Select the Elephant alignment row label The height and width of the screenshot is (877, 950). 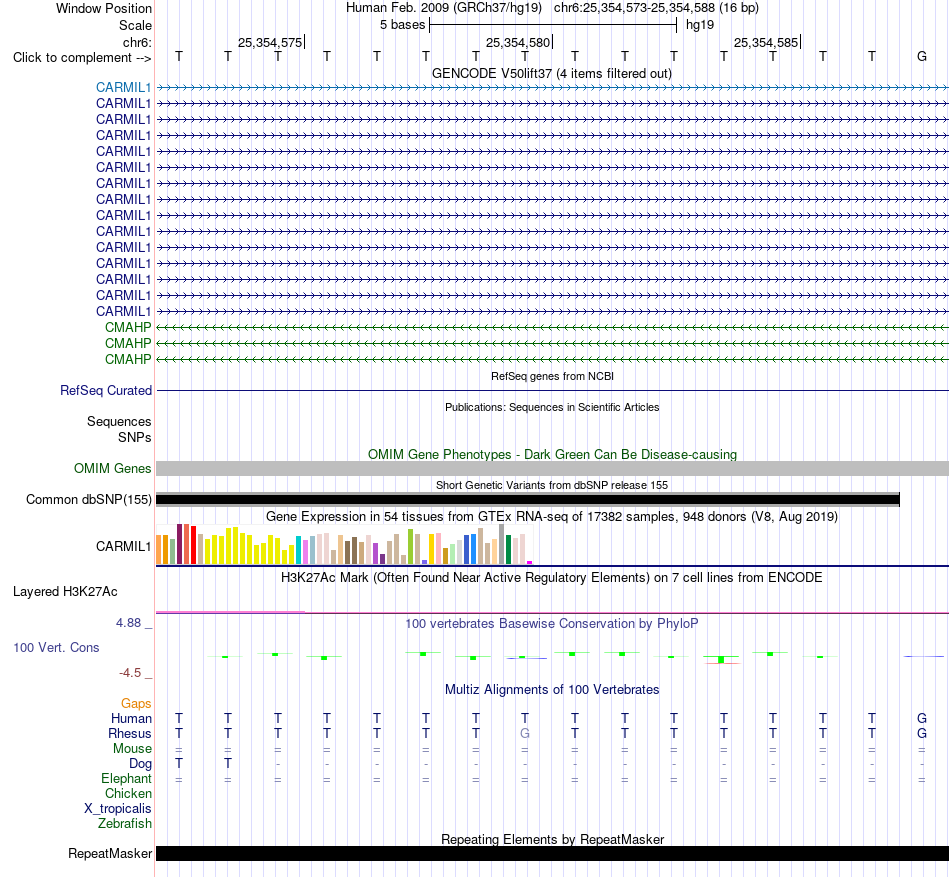click(126, 778)
